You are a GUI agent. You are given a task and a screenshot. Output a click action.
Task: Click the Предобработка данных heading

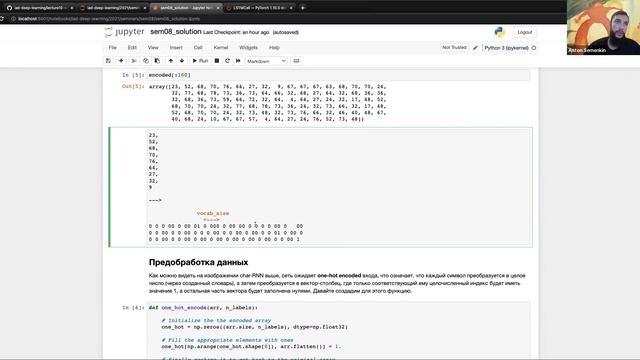(x=198, y=262)
